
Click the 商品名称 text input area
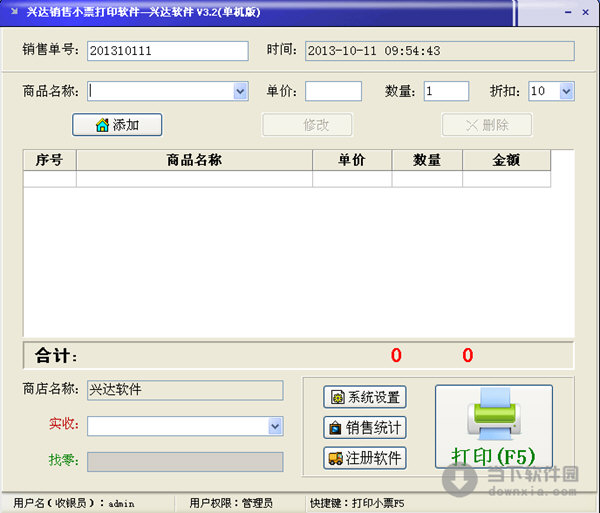click(160, 91)
